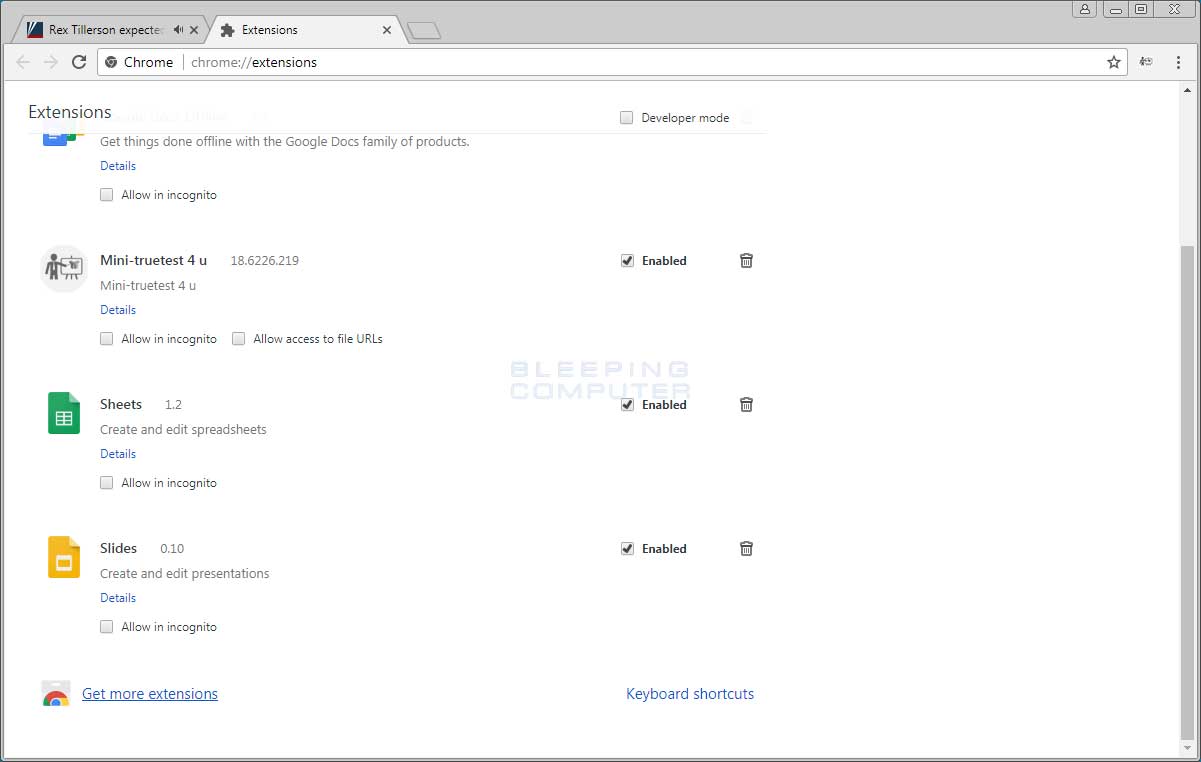The width and height of the screenshot is (1201, 762).
Task: Toggle Allow in incognito for Google Docs Offline
Action: (x=106, y=195)
